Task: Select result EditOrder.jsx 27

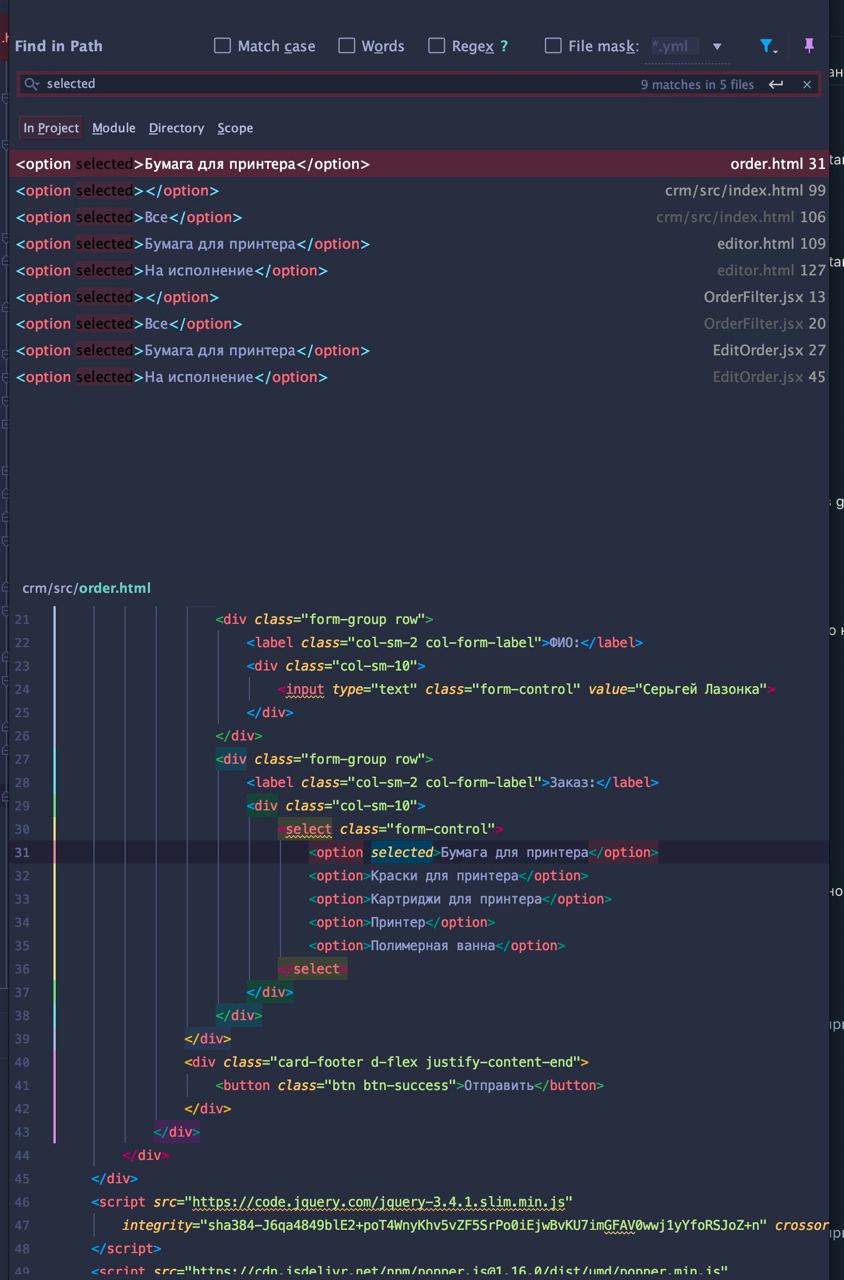Action: pos(419,350)
